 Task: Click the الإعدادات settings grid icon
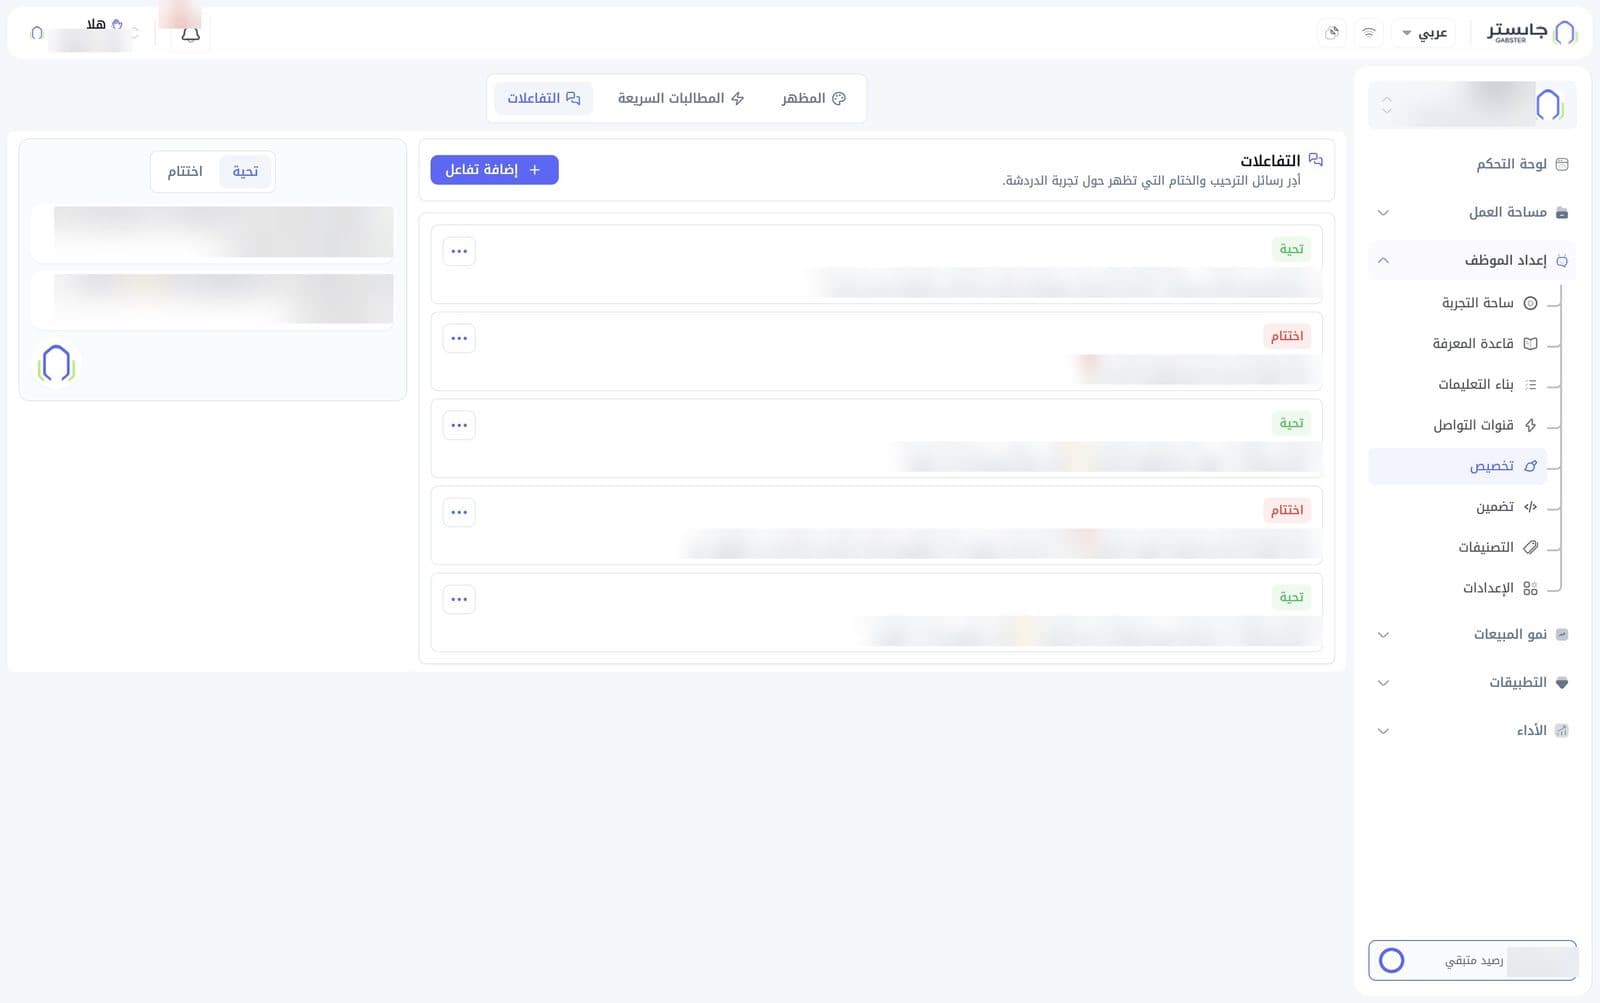coord(1530,588)
